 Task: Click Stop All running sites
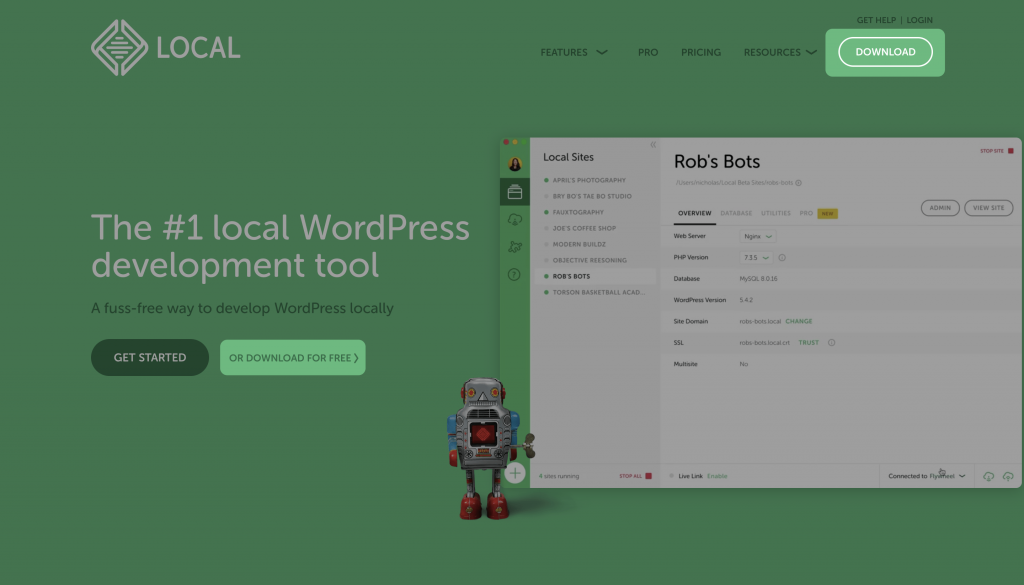(630, 476)
